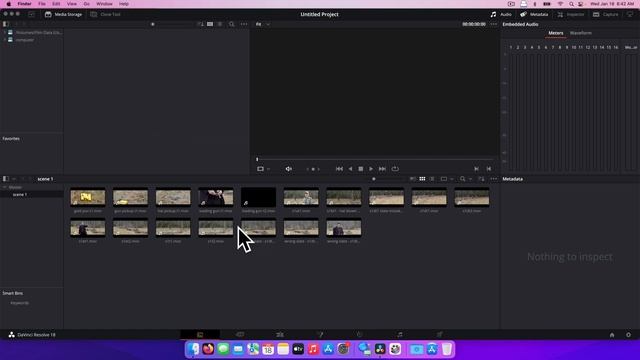Screen dimensions: 640x360
Task: Open the Clone Tool panel
Action: [x=105, y=14]
